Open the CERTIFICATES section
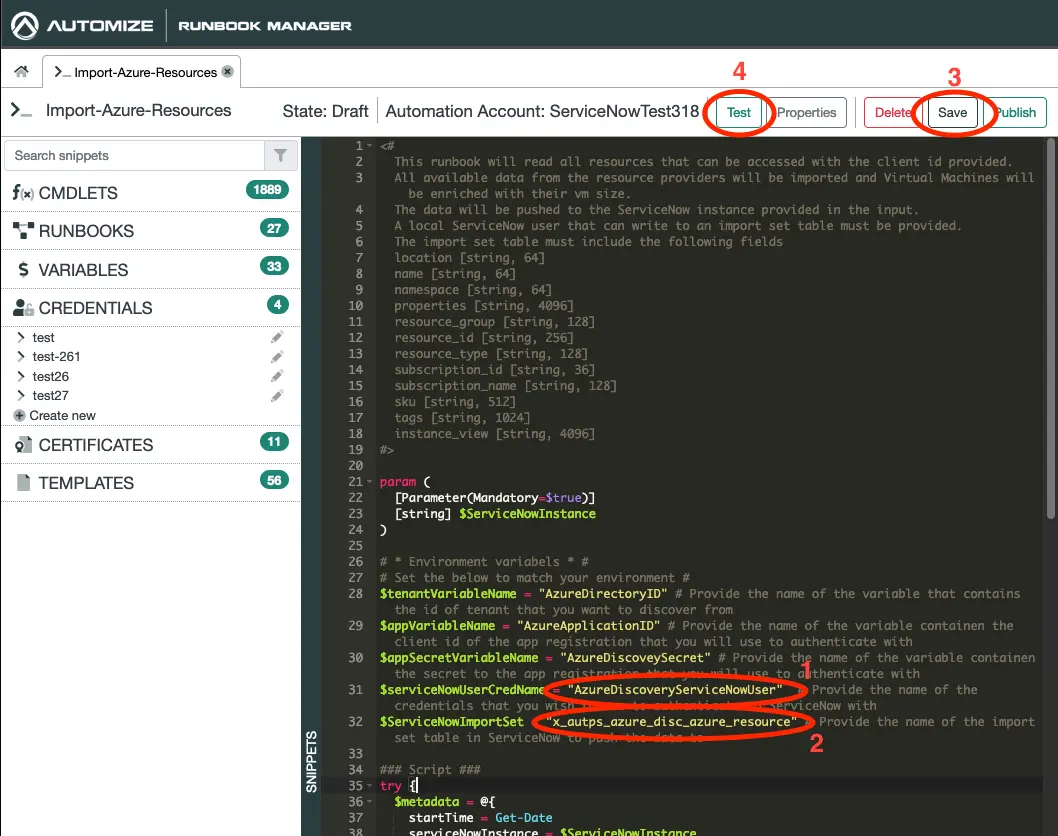 pos(150,445)
